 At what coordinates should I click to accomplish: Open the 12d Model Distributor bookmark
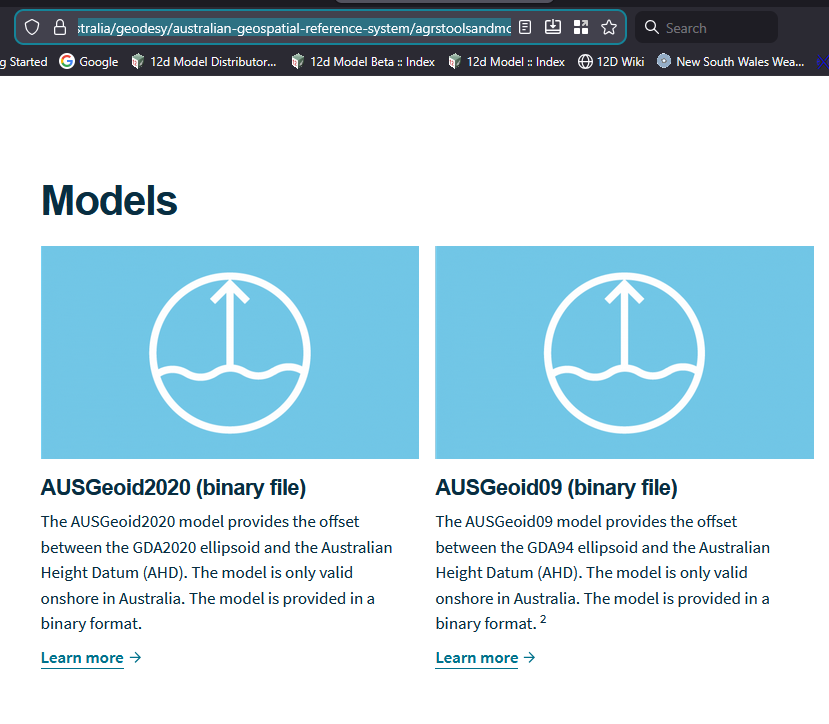tap(204, 62)
